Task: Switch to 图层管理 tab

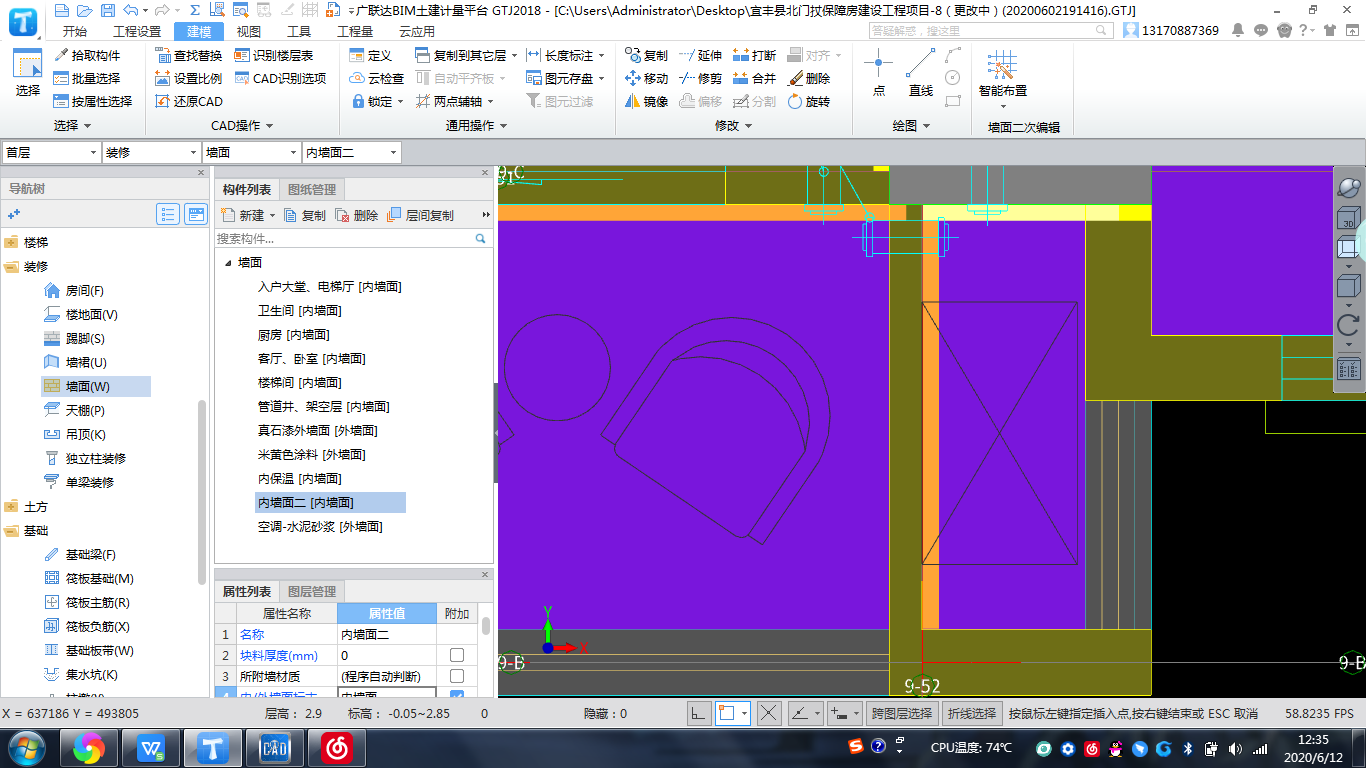Action: tap(311, 592)
